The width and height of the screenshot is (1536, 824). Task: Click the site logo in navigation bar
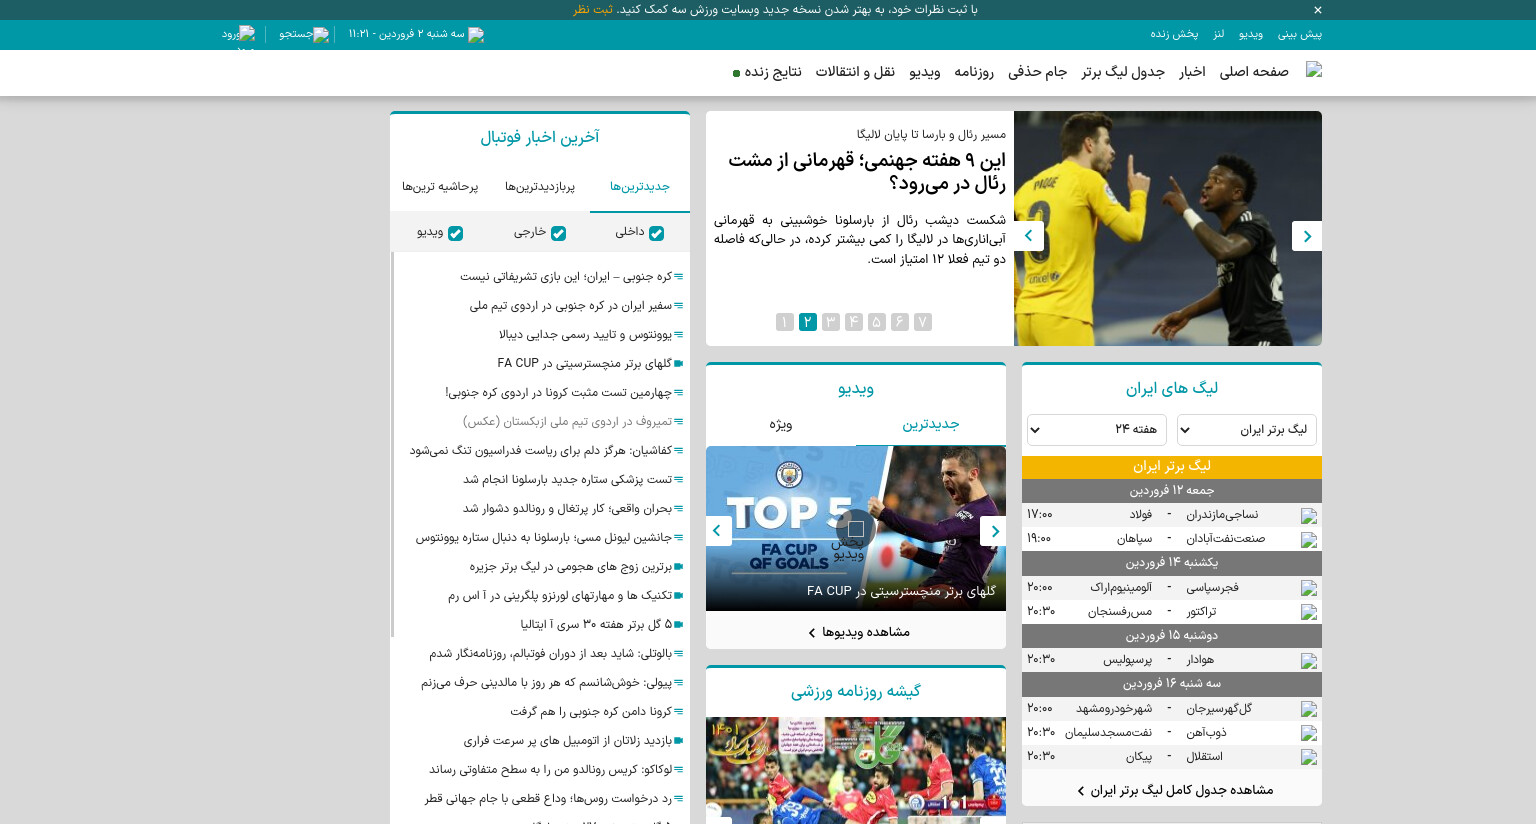1314,70
